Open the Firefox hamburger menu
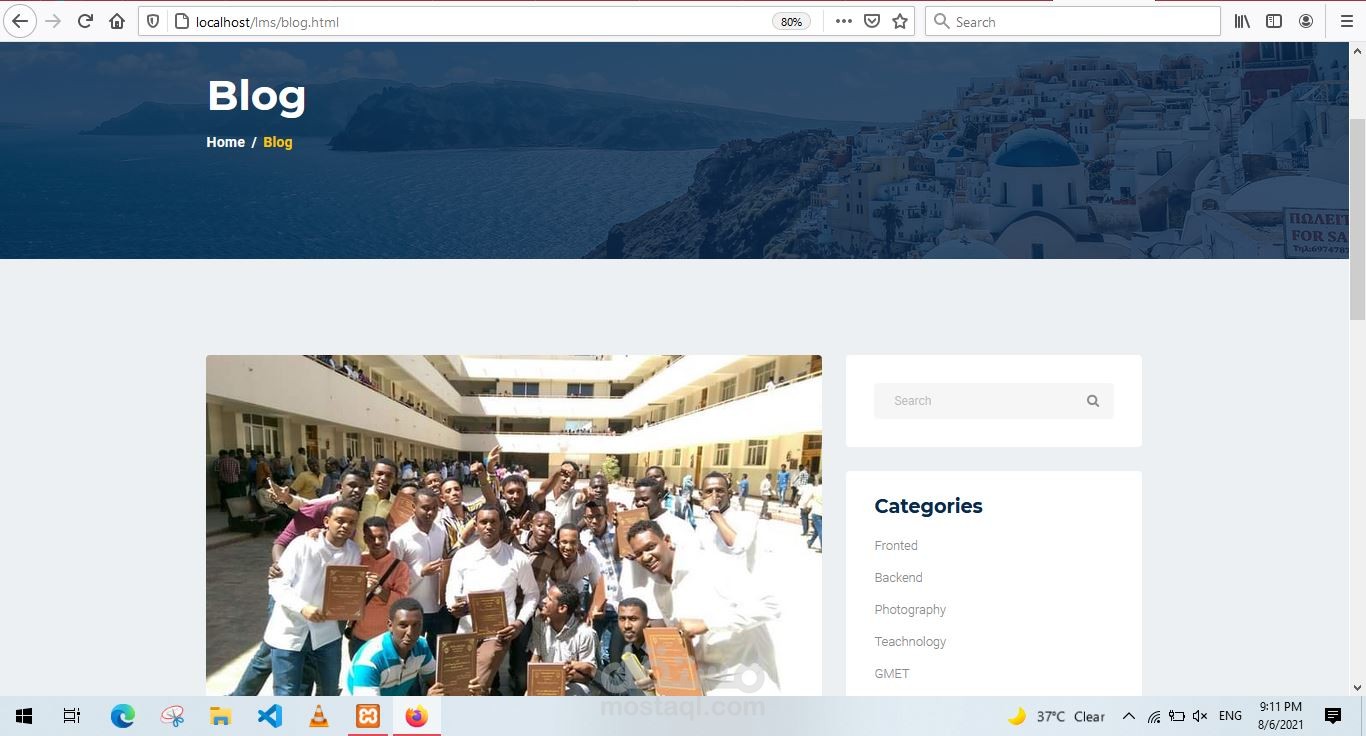This screenshot has width=1366, height=736. [1347, 21]
